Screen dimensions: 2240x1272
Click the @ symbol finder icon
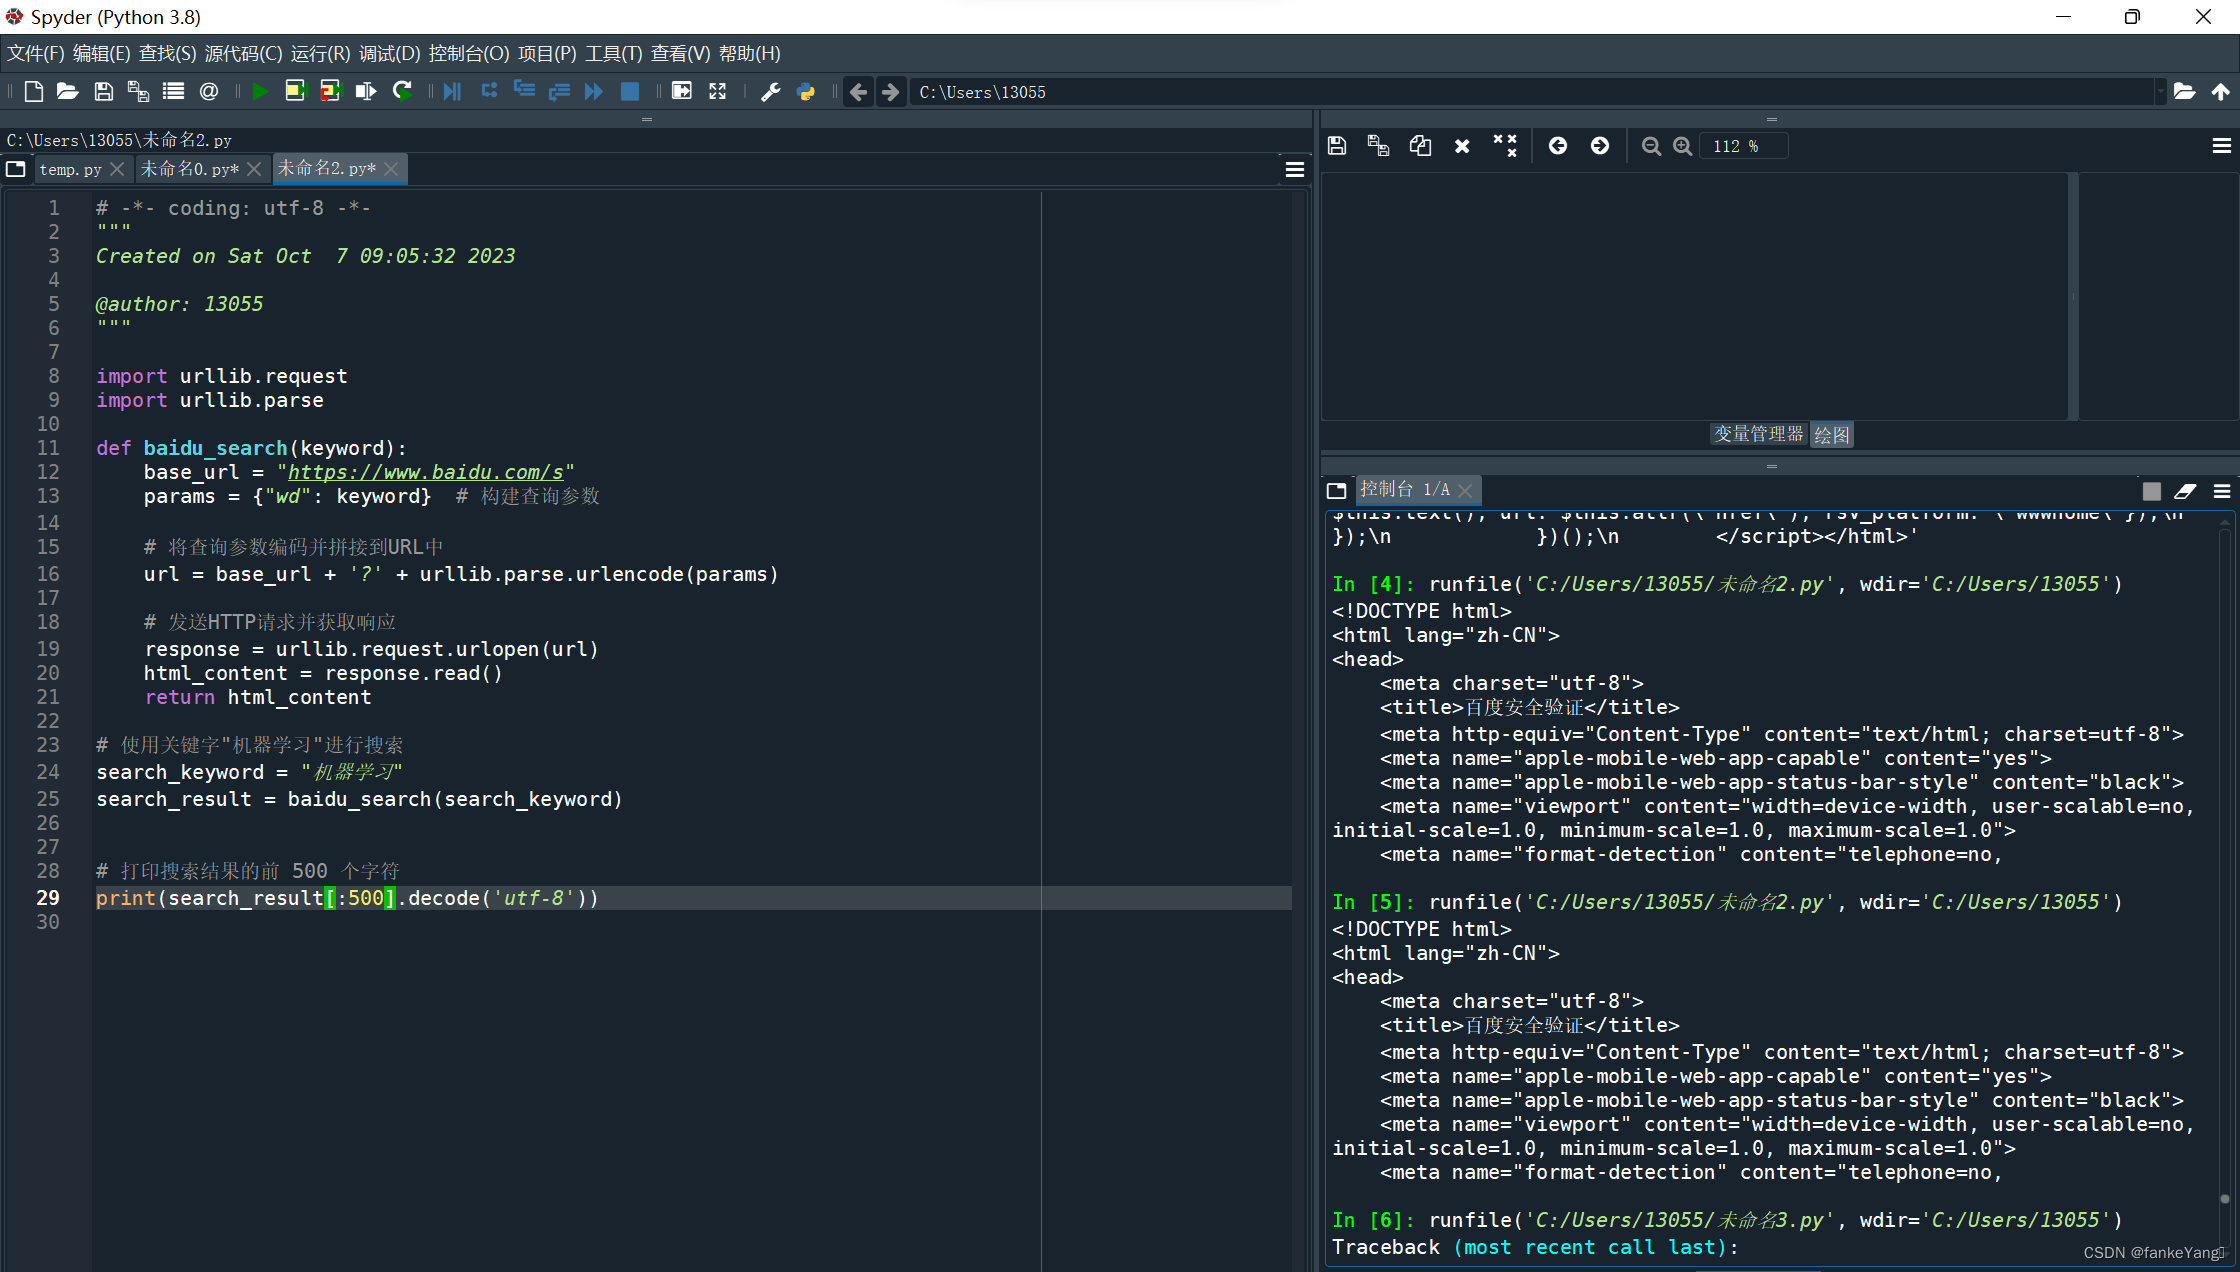point(209,92)
